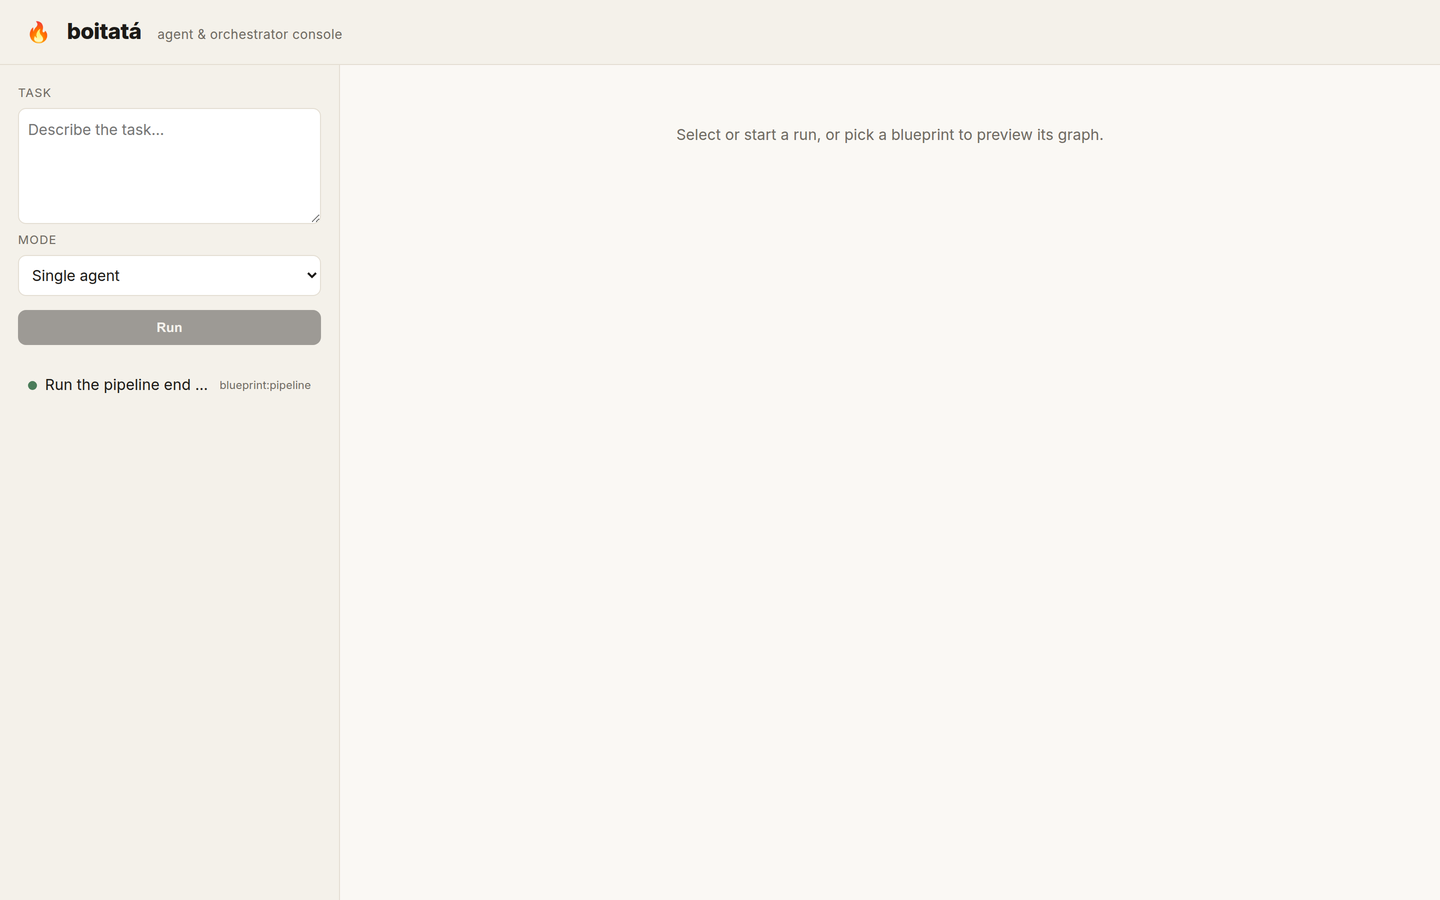Screen dimensions: 1440x900
Task: Click the MODE label
Action: [37, 240]
